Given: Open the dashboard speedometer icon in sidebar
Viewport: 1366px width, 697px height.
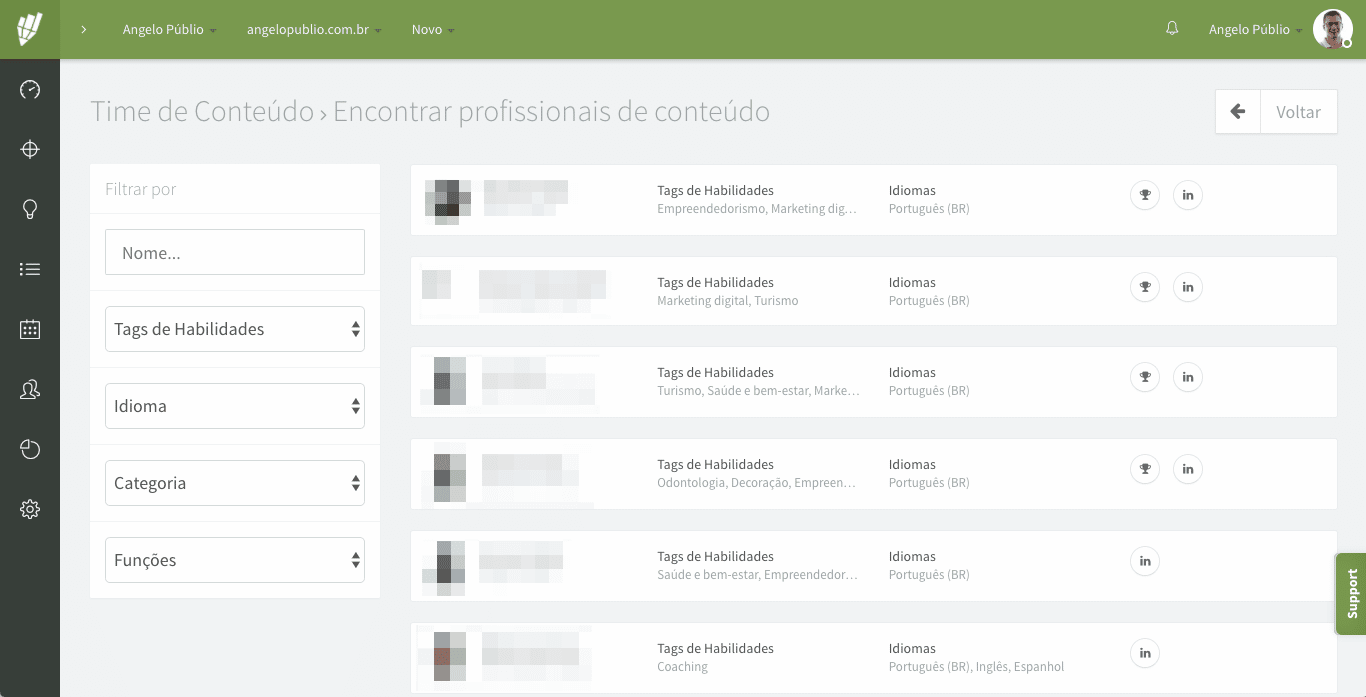Looking at the screenshot, I should tap(30, 89).
